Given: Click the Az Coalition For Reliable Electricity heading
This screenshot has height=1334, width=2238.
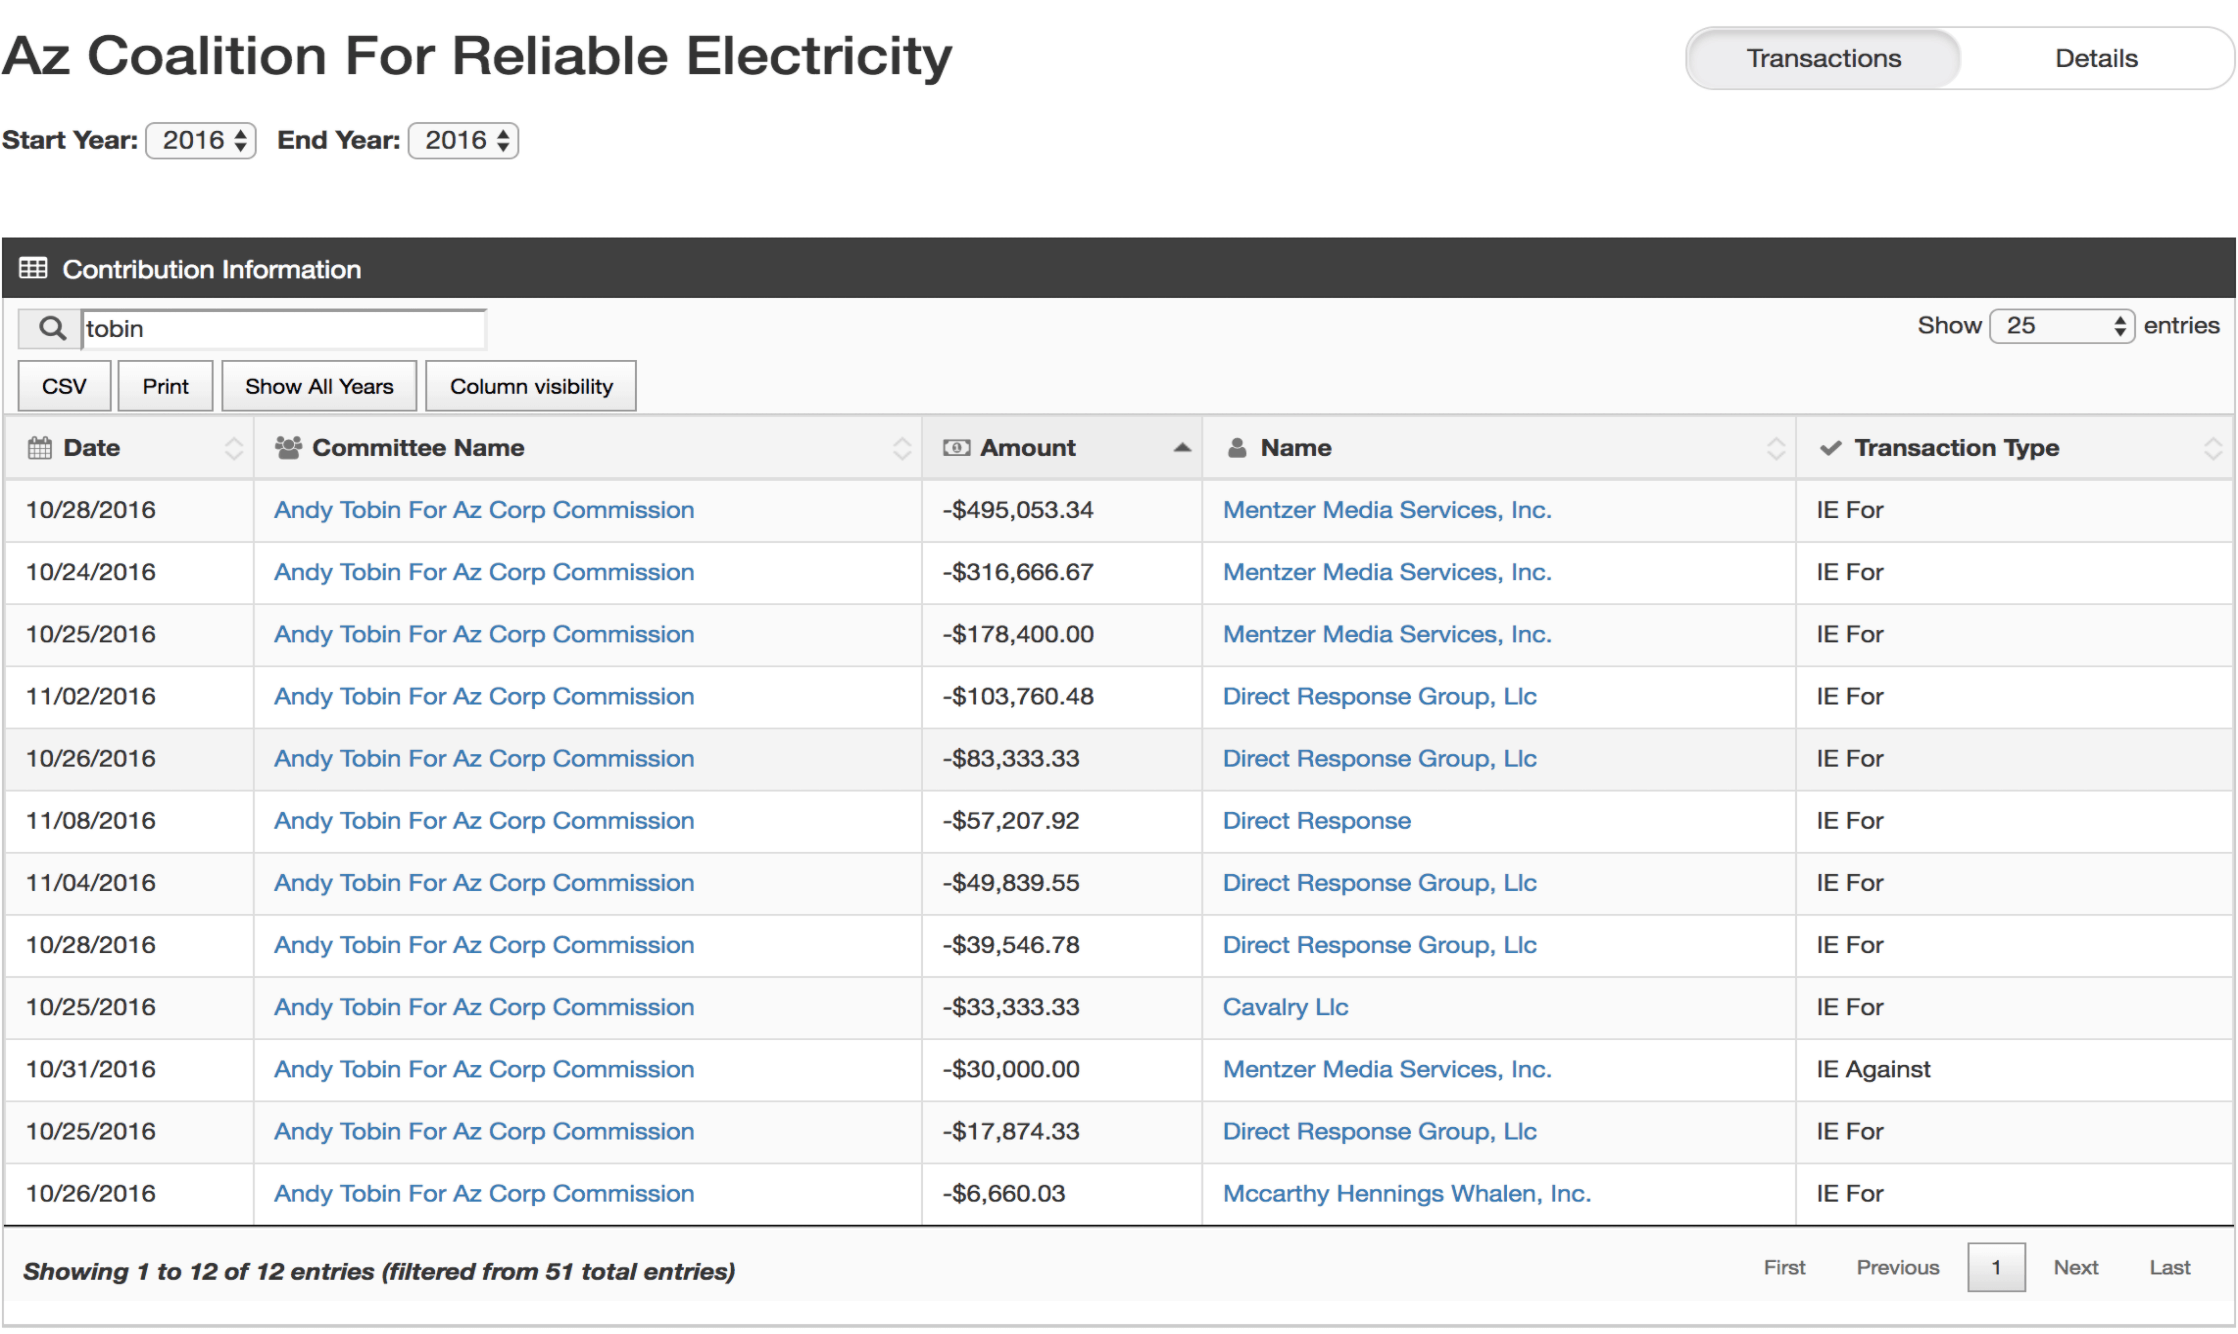Looking at the screenshot, I should [x=477, y=56].
